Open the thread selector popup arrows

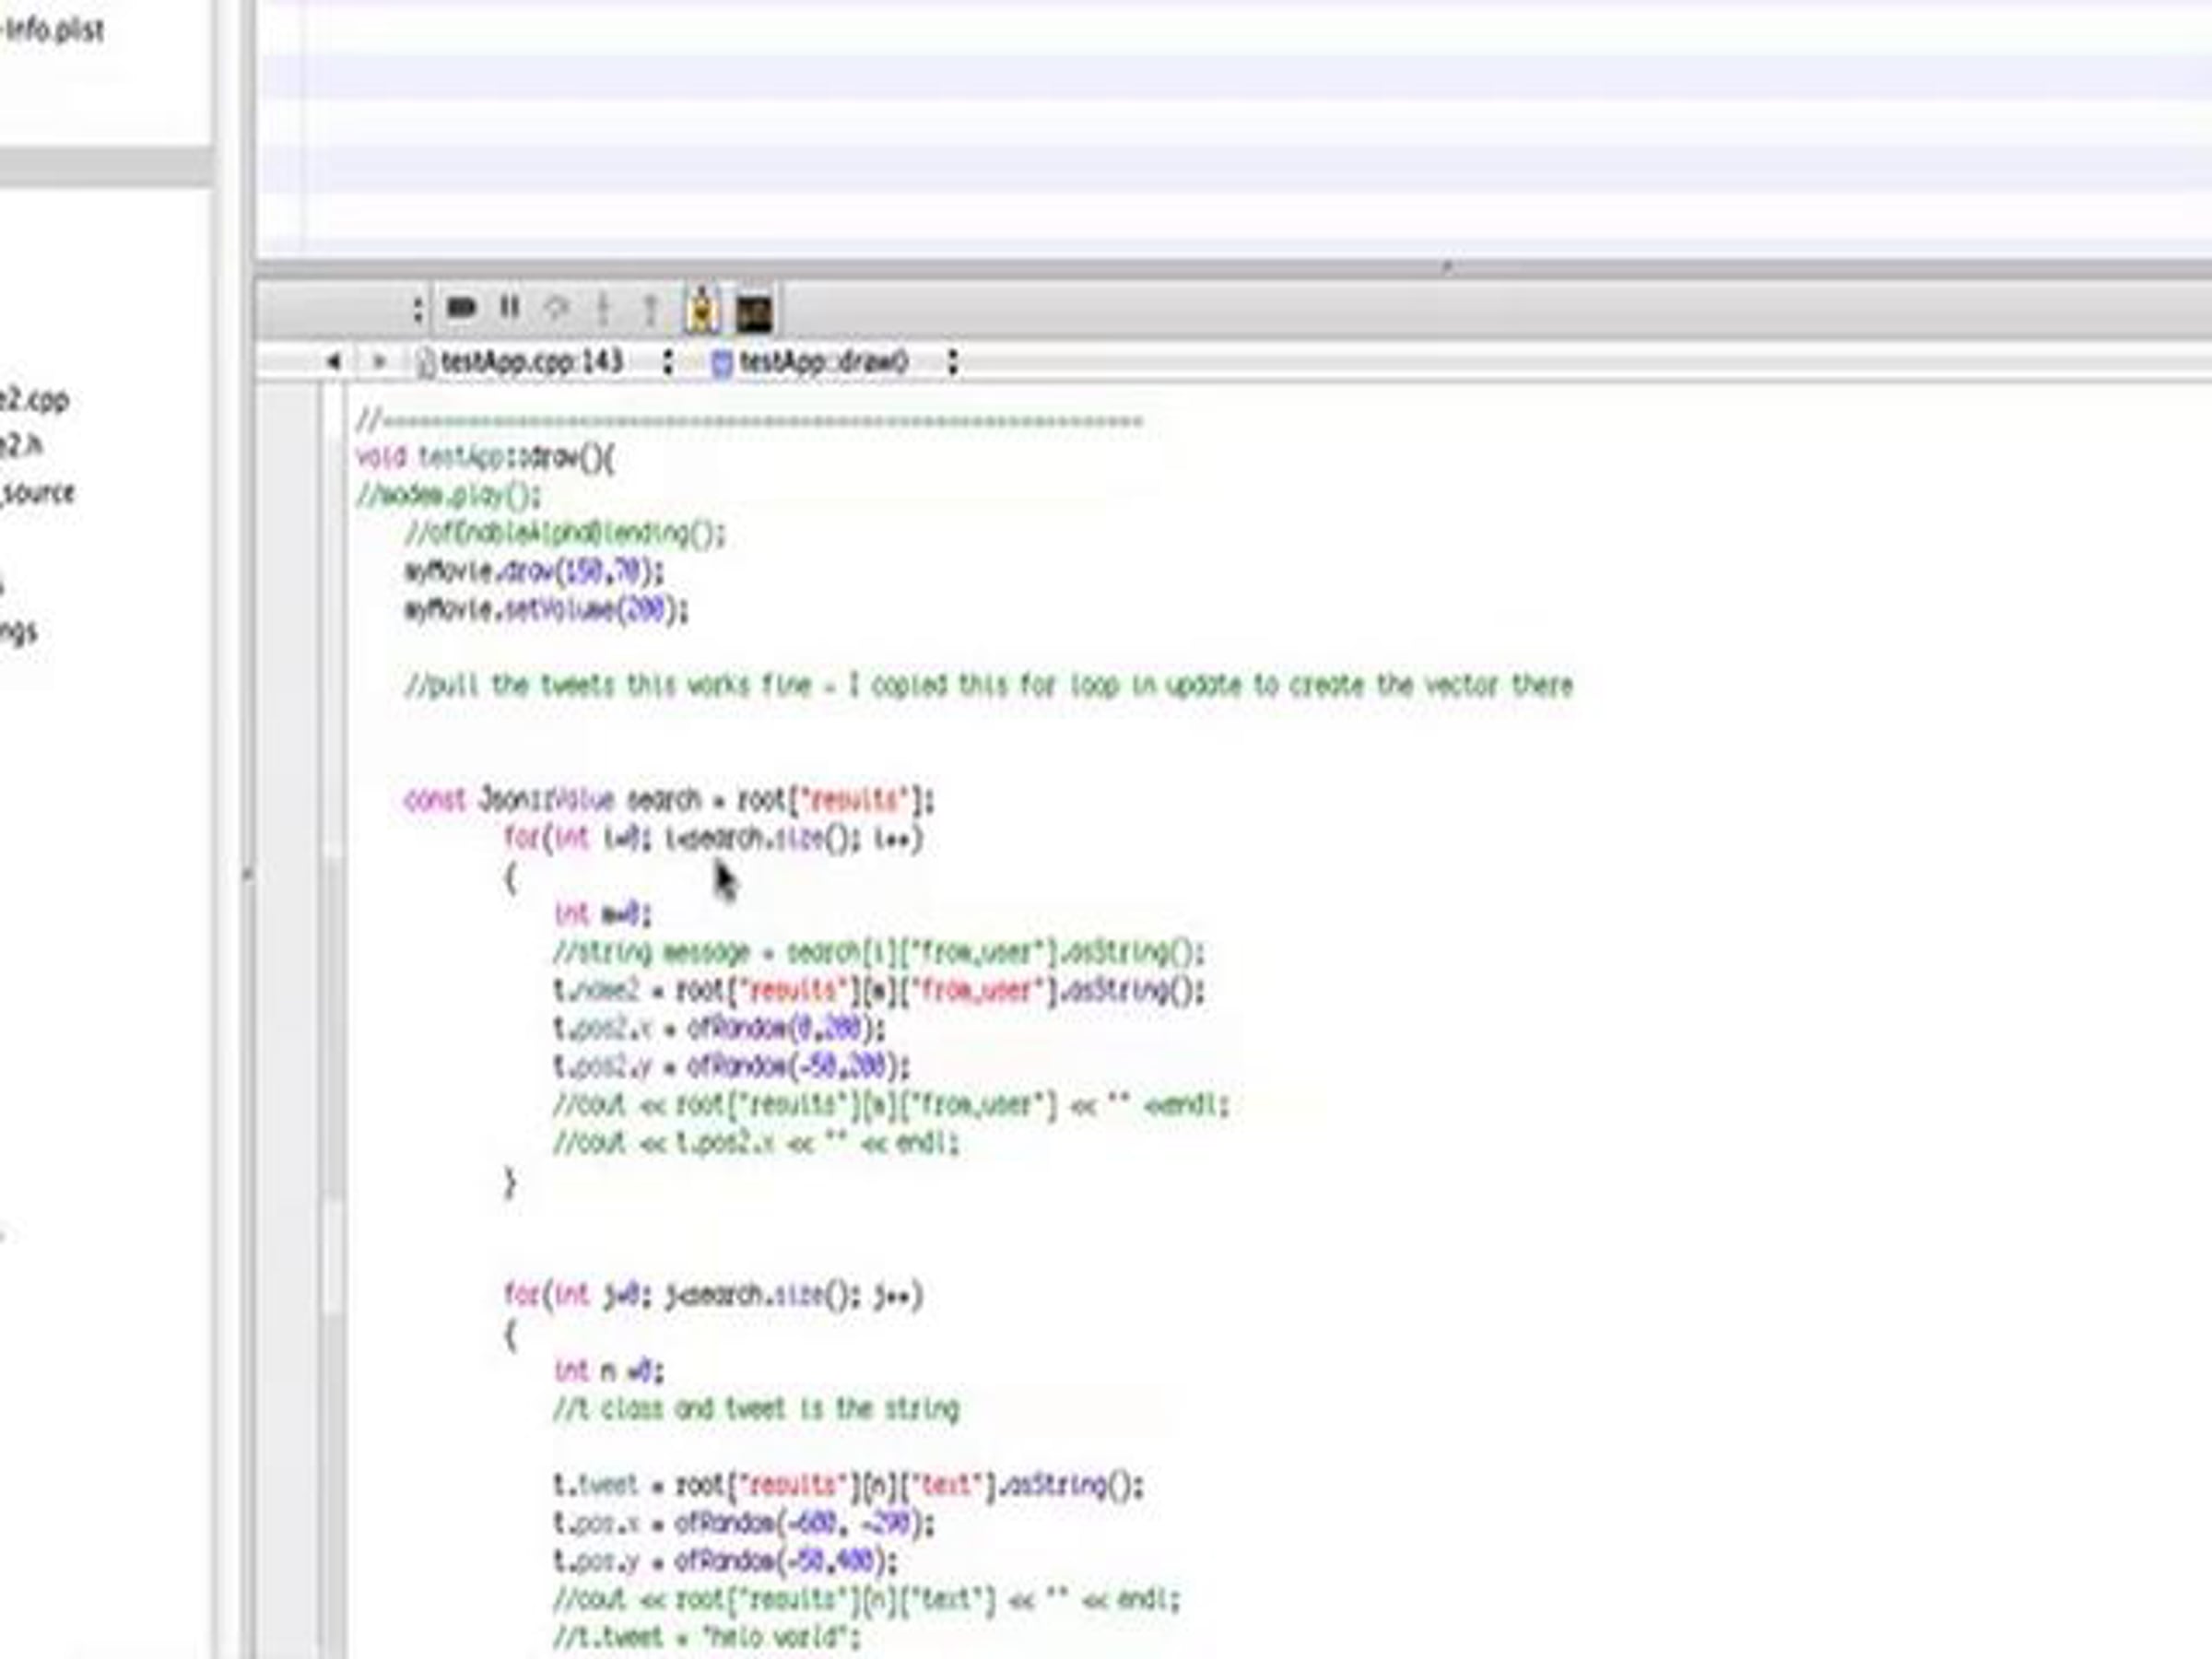coord(418,308)
